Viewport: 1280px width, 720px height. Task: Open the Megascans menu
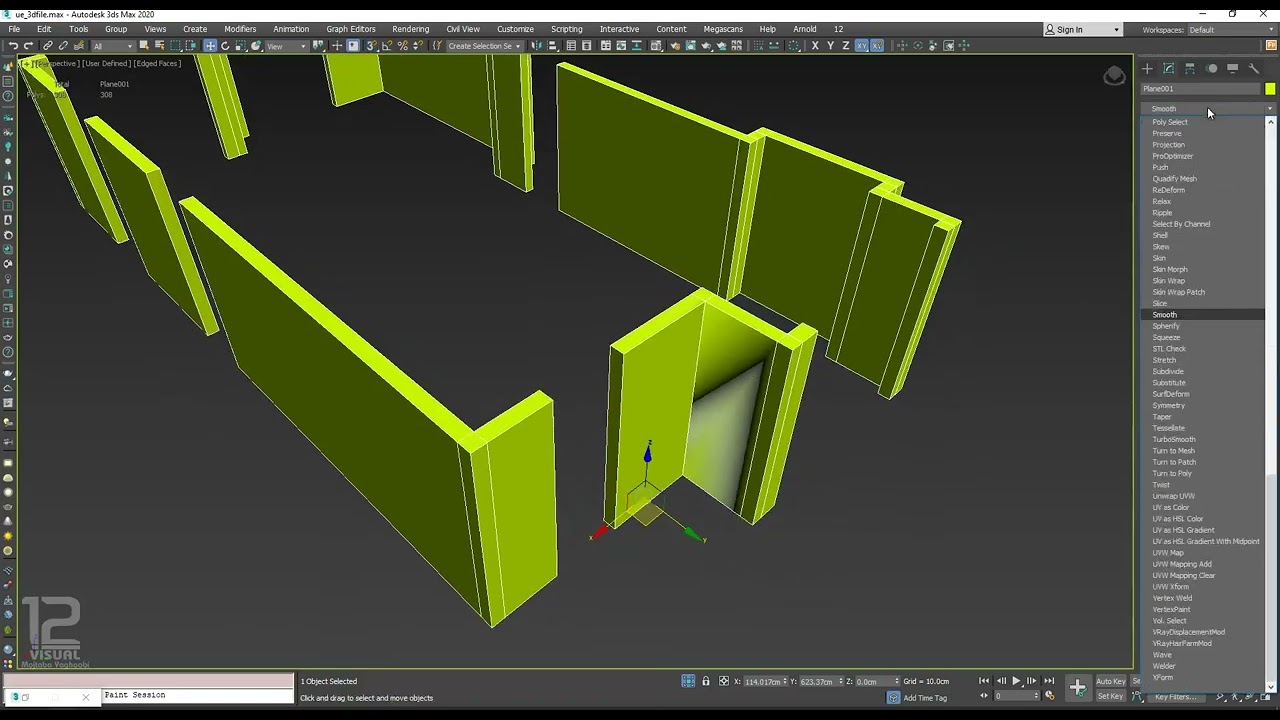[x=723, y=29]
